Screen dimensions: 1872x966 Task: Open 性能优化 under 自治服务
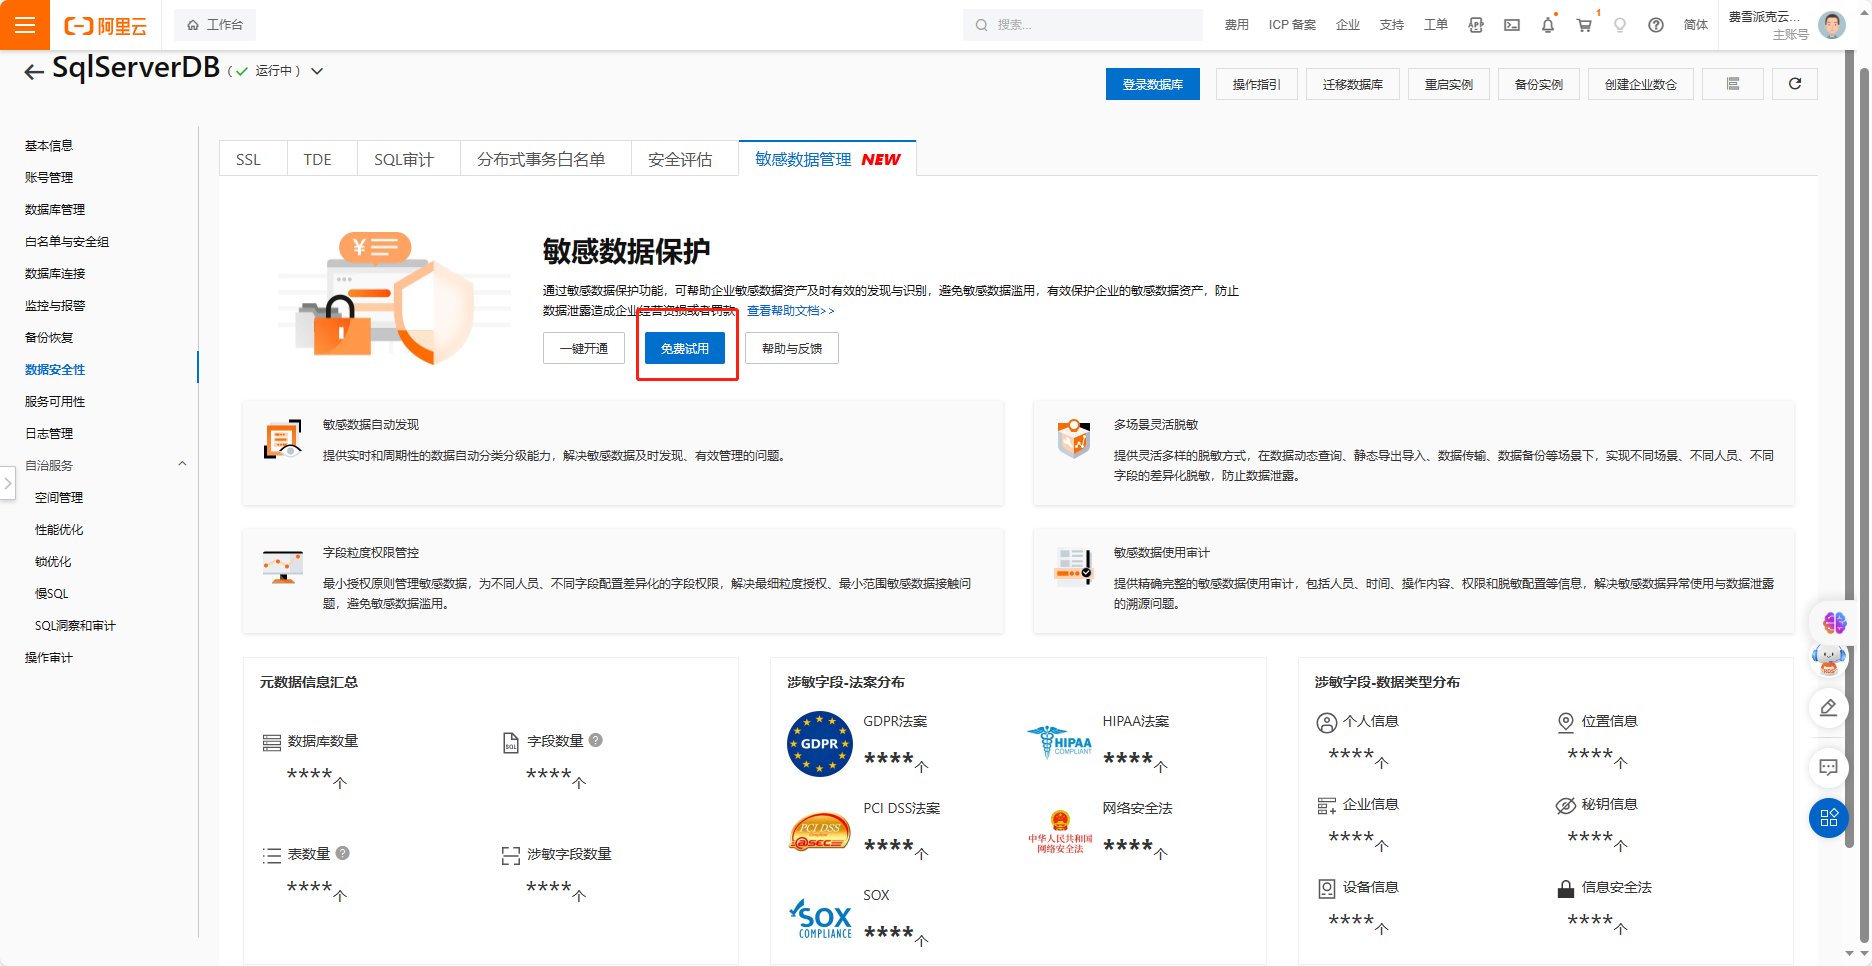pyautogui.click(x=59, y=529)
